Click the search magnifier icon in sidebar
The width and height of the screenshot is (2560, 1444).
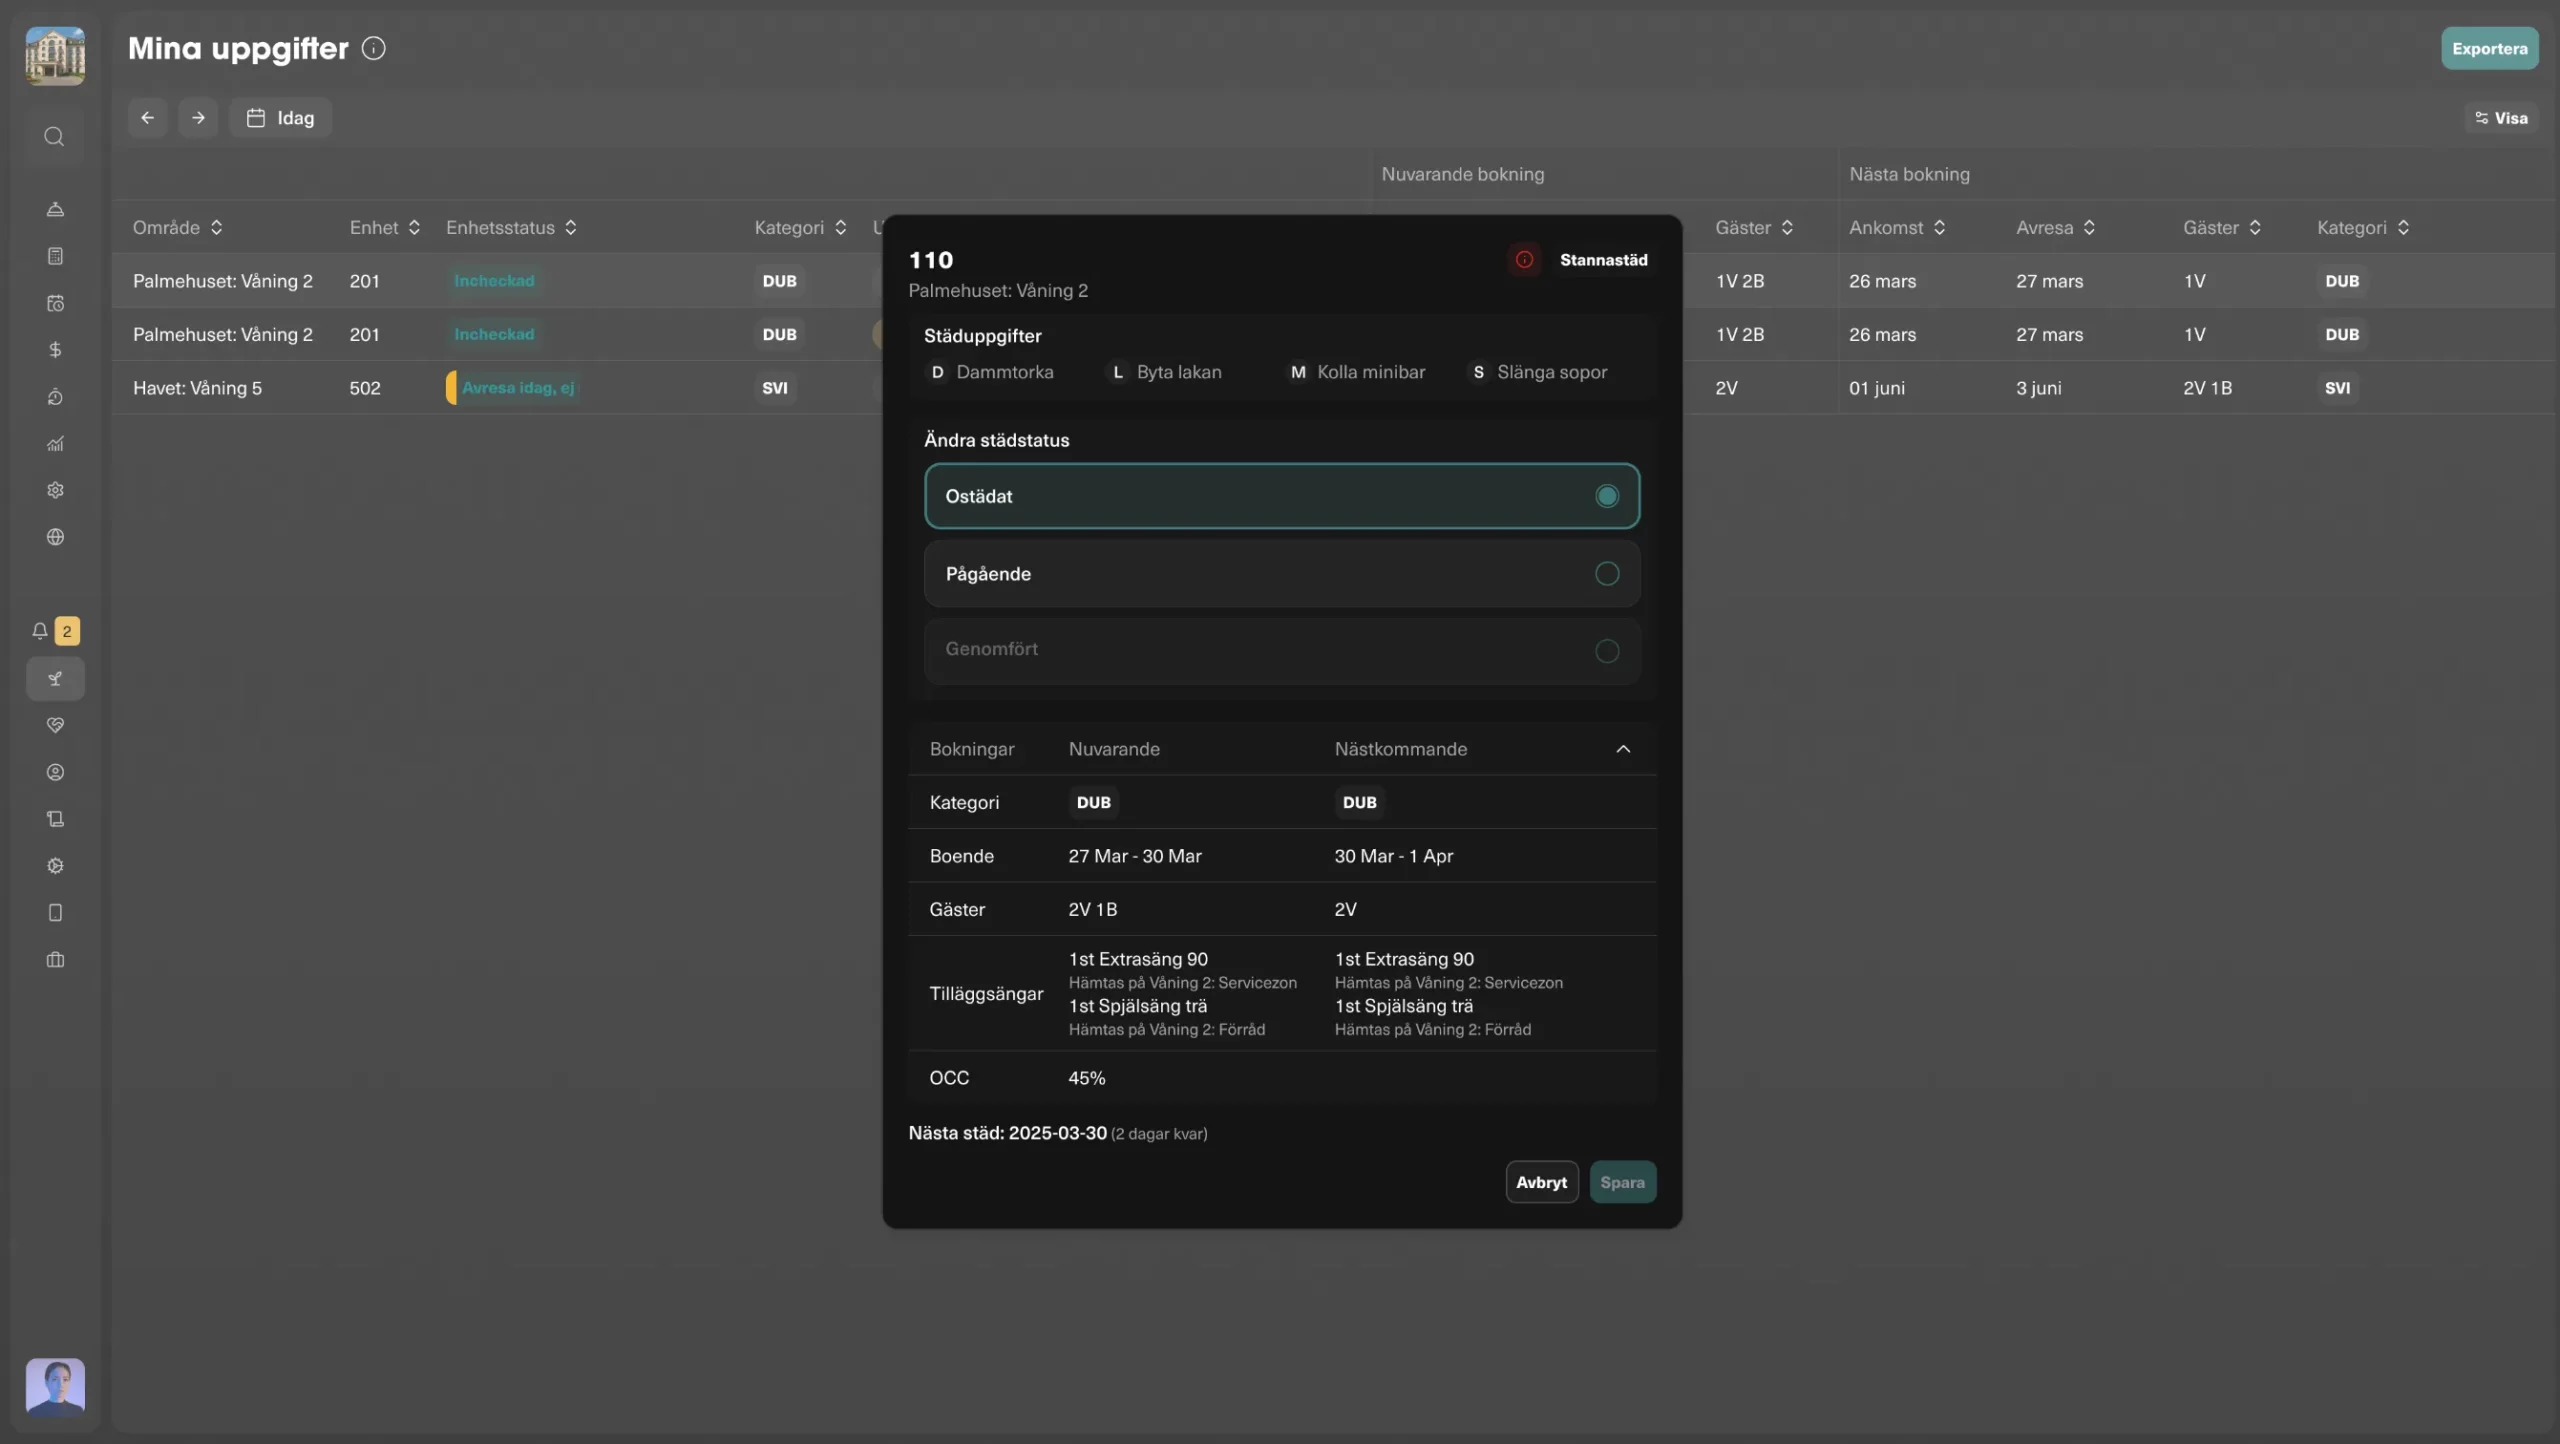[54, 136]
